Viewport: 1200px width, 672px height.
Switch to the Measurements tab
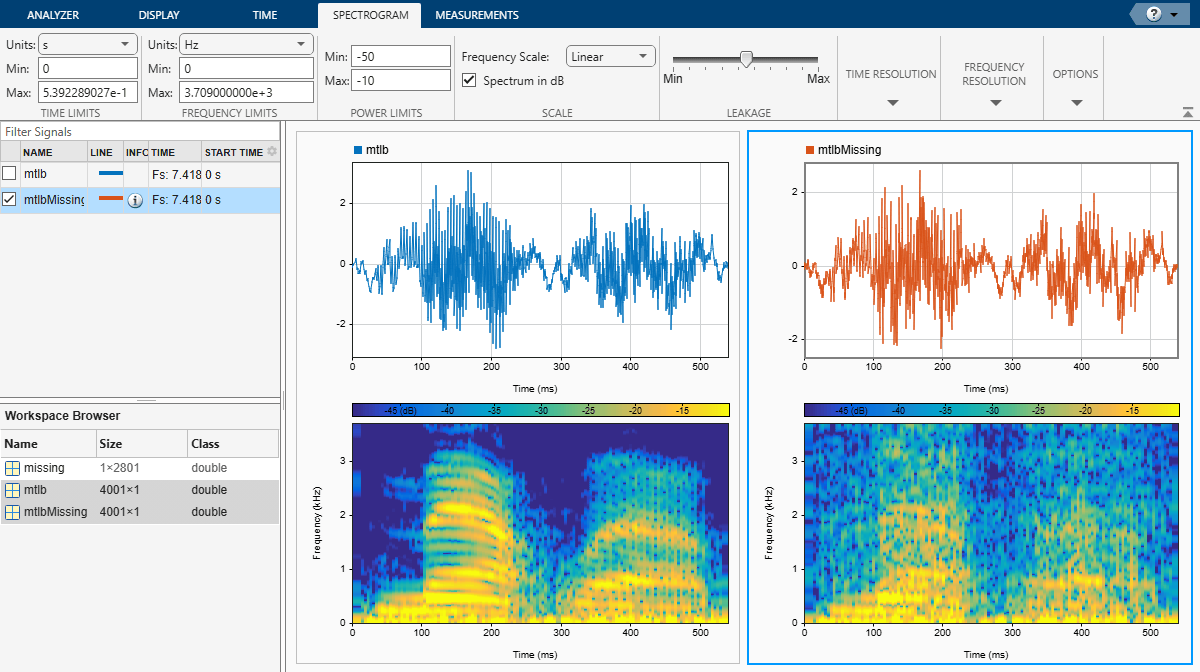coord(477,15)
